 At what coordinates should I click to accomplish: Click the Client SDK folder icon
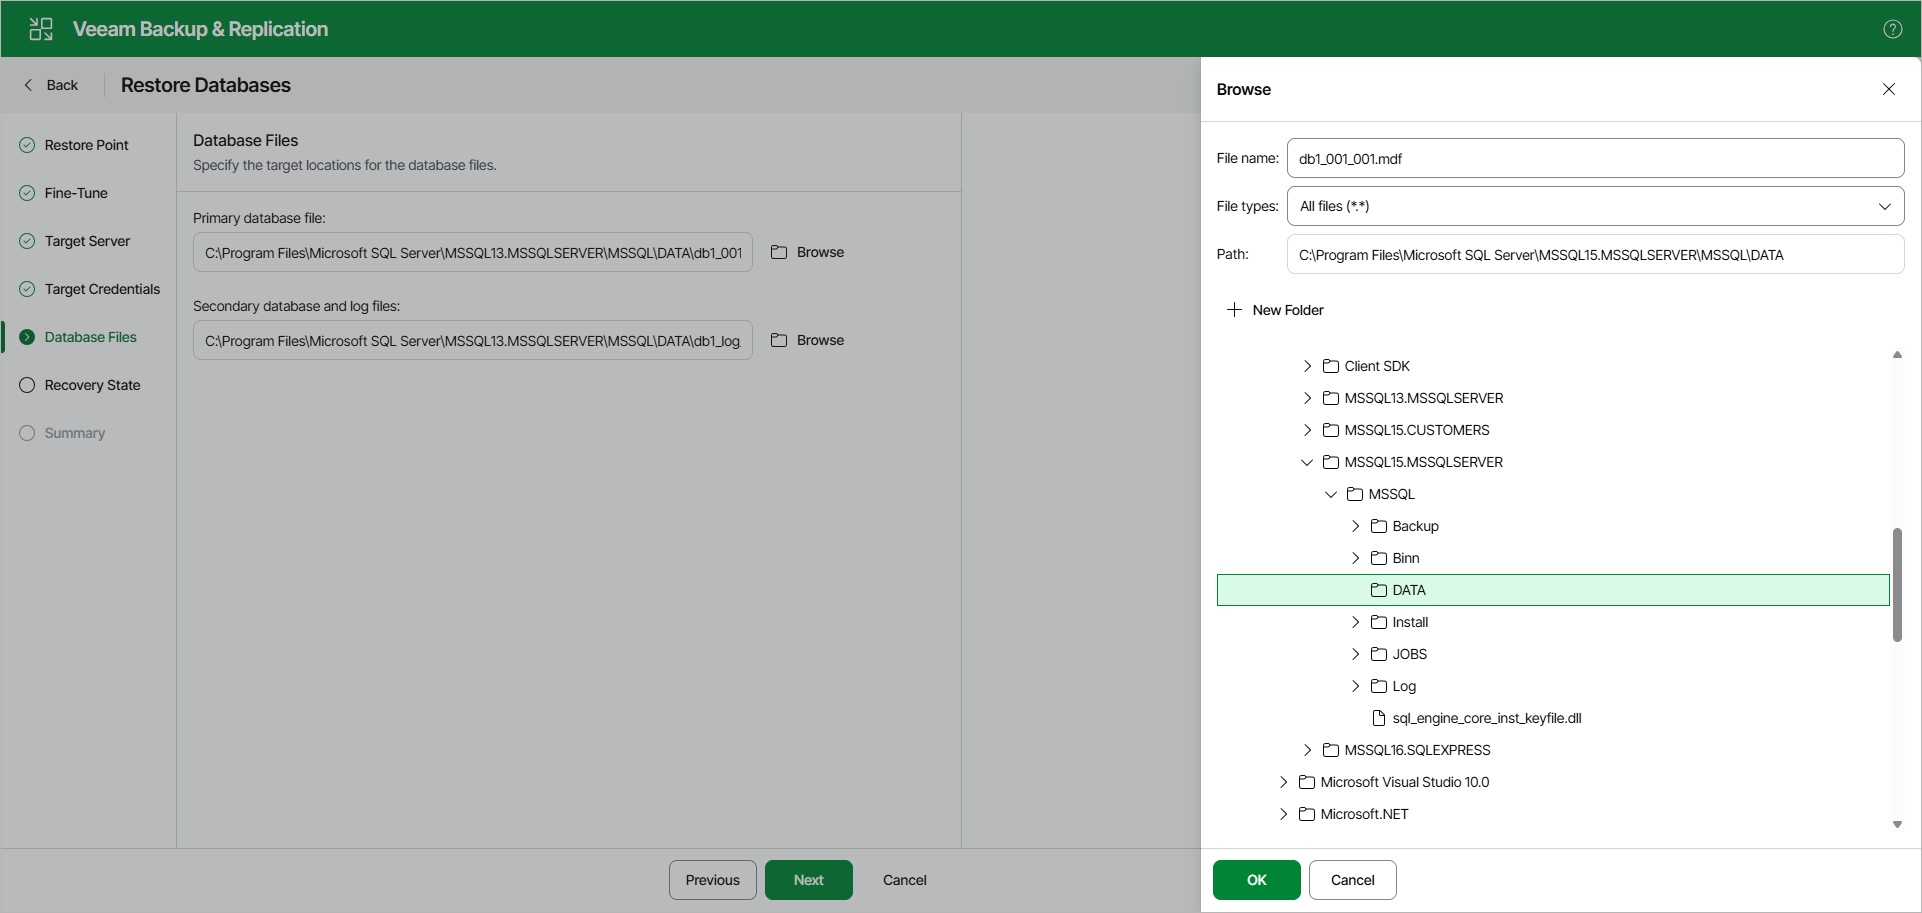[x=1331, y=366]
